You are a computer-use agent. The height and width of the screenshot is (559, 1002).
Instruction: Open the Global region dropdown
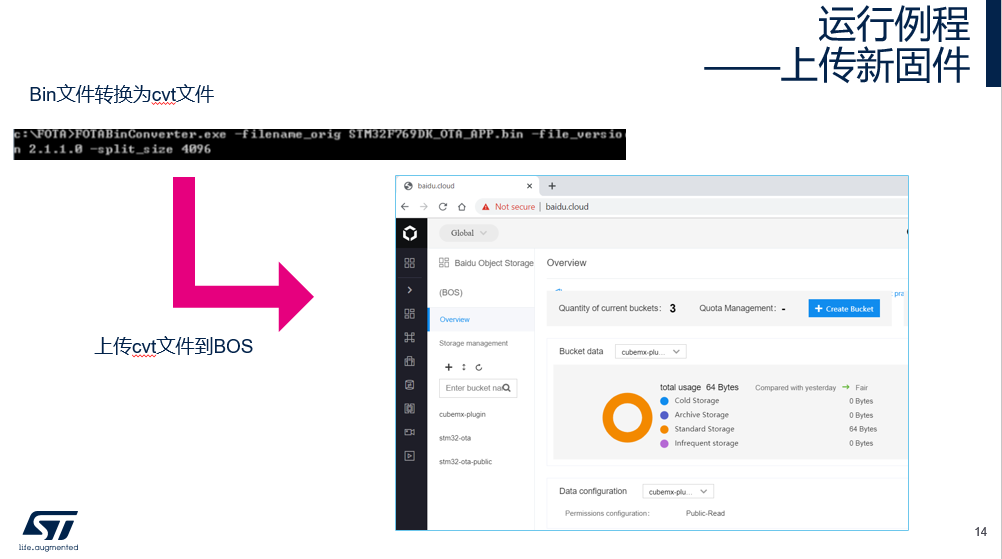coord(468,233)
